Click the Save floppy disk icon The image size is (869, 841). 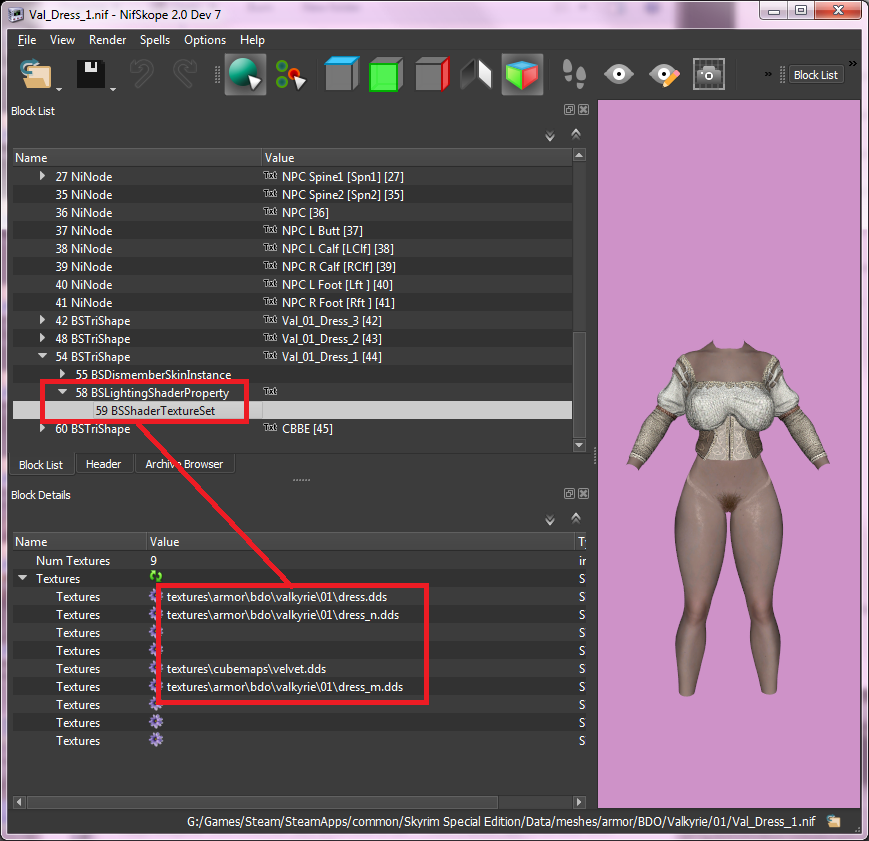[91, 74]
